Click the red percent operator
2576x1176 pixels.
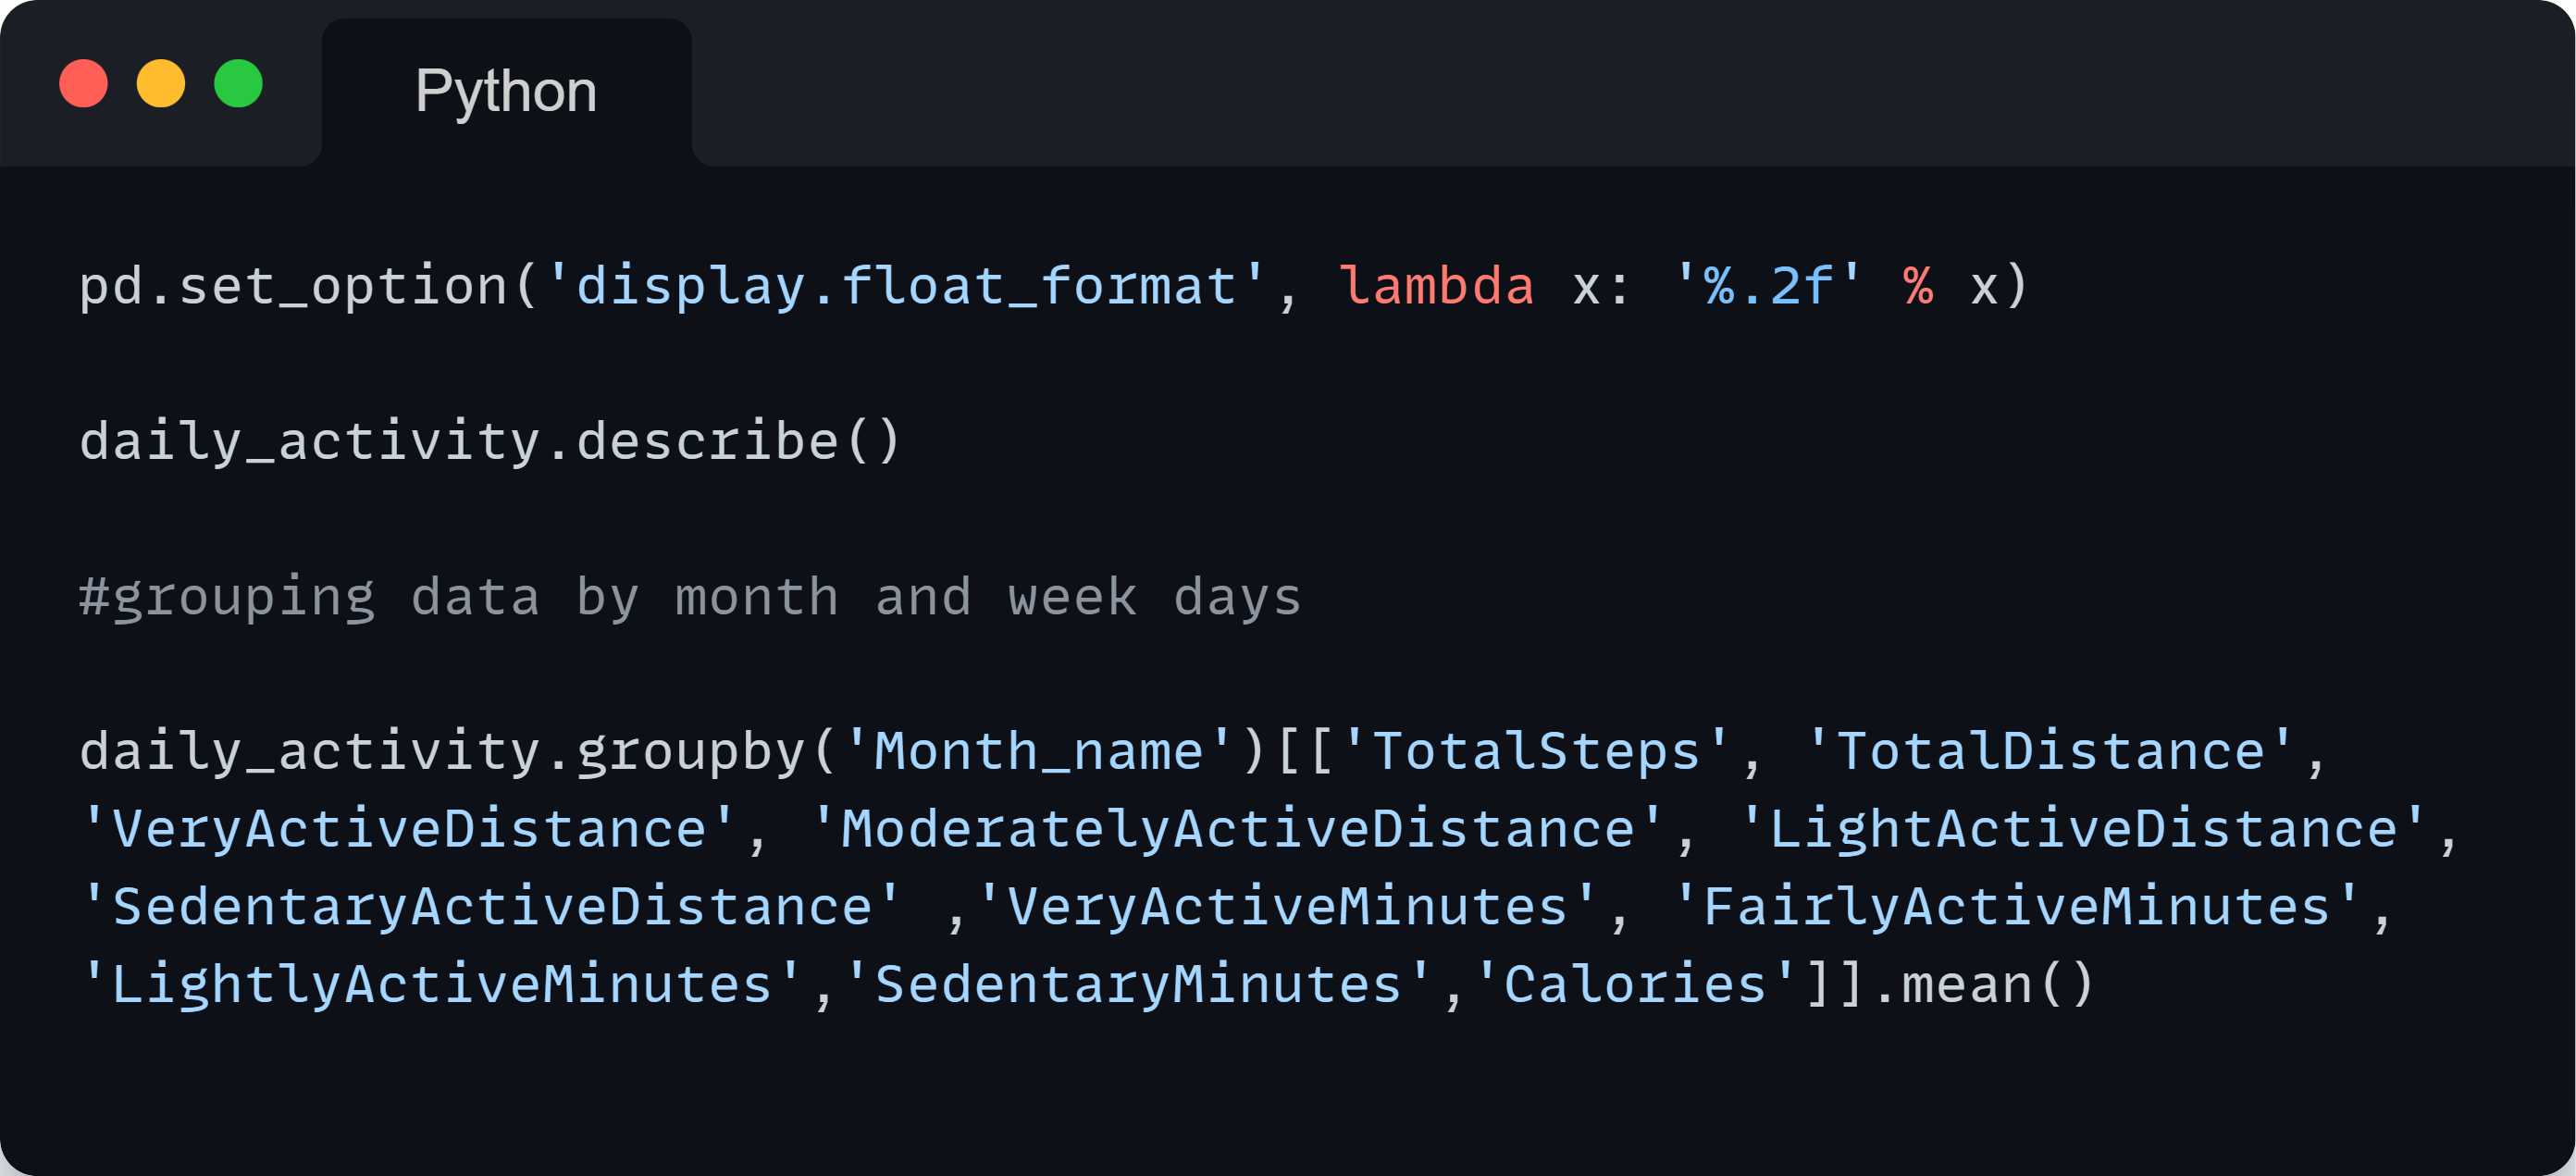(1918, 287)
